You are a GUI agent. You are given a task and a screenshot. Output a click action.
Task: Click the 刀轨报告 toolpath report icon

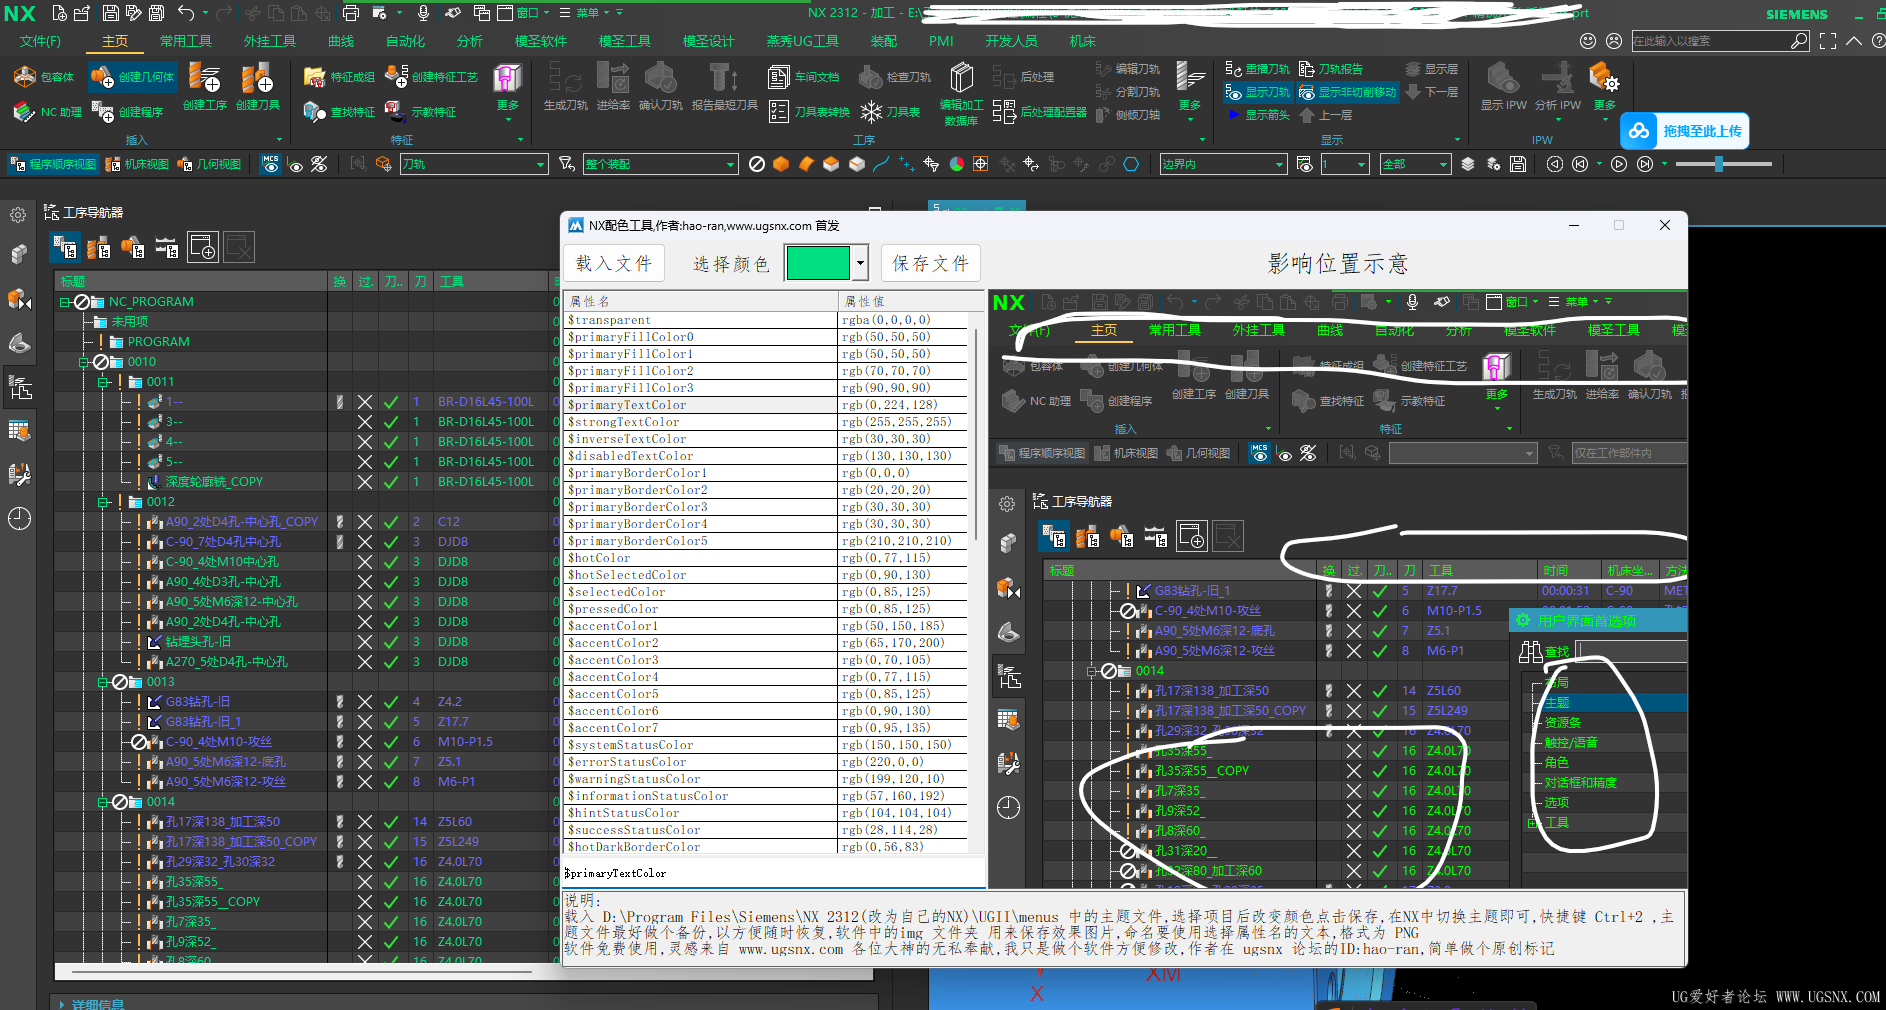pos(1330,69)
